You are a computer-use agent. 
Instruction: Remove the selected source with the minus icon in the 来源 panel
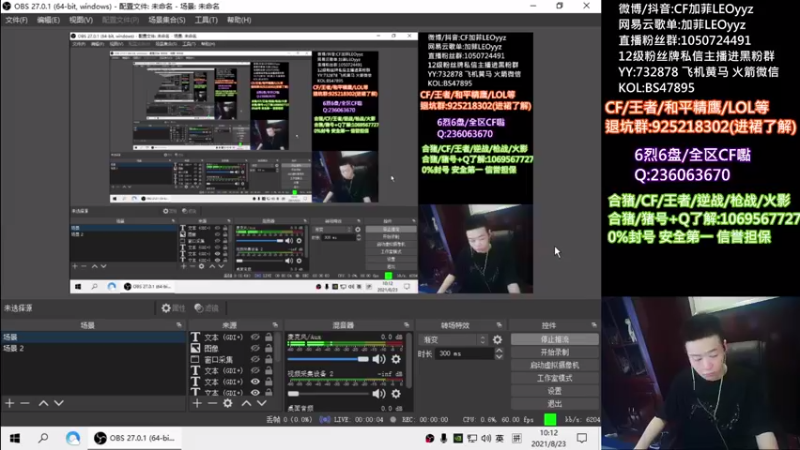point(212,403)
